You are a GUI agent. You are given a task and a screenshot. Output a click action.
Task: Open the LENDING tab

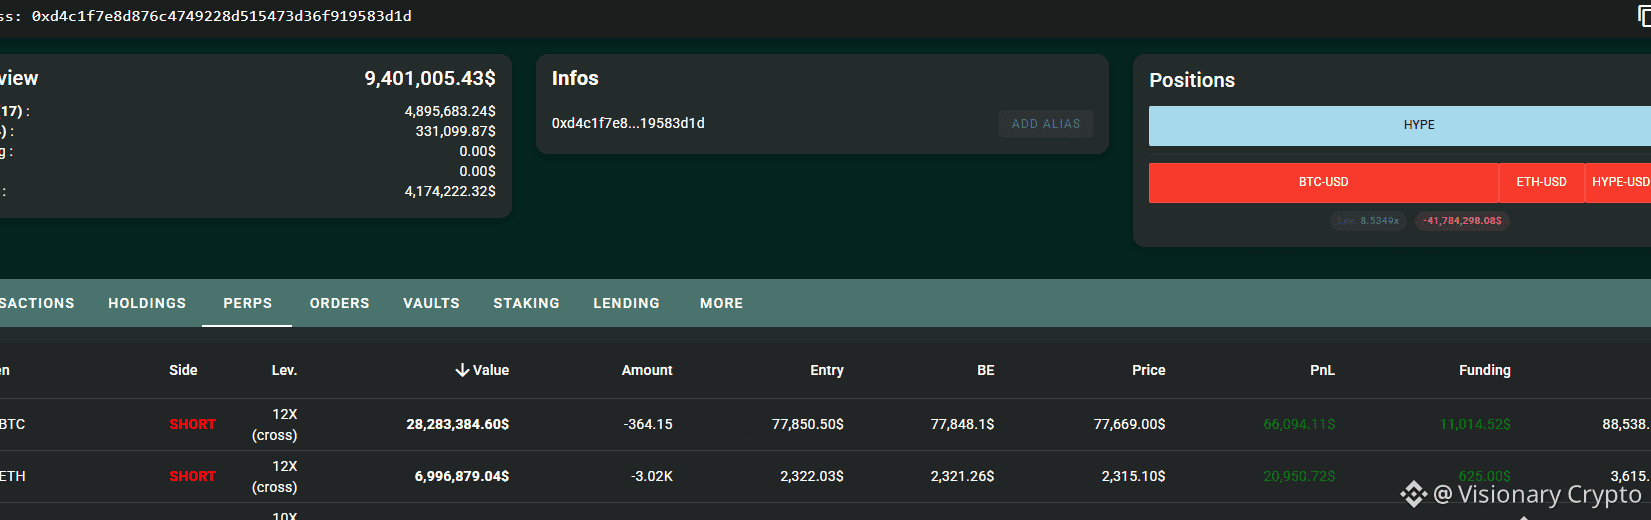click(x=626, y=303)
